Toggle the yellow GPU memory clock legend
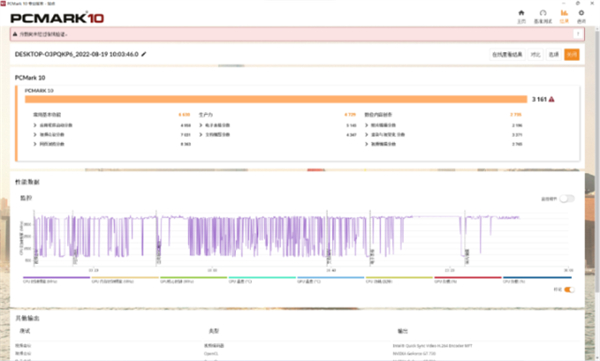 point(125,280)
